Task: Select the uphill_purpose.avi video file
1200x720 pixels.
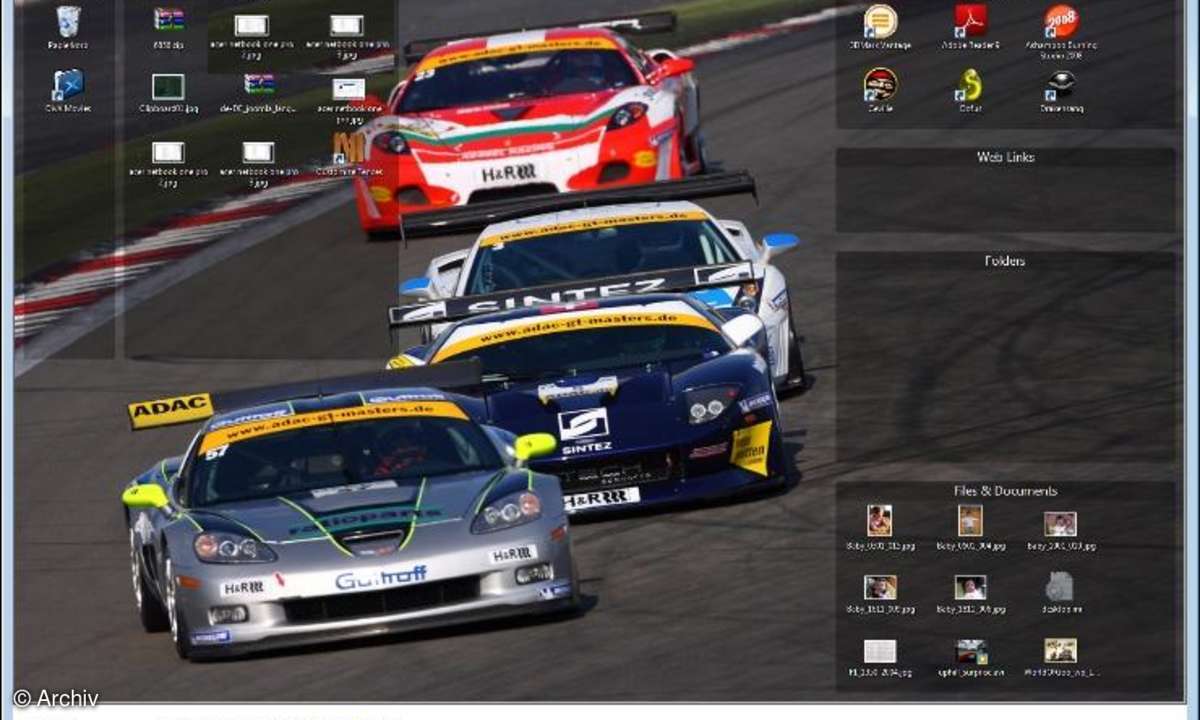Action: click(970, 651)
